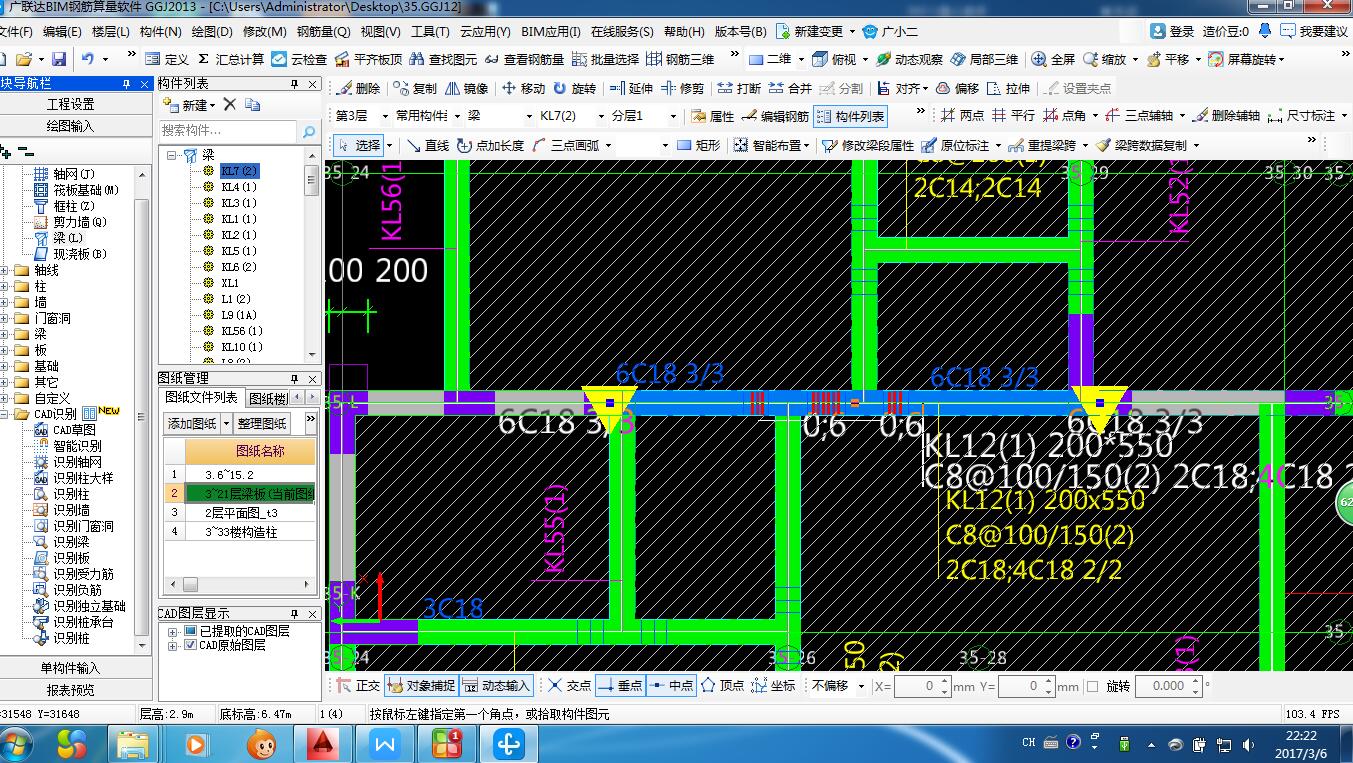Toggle 顶点 vertex snap

point(722,686)
